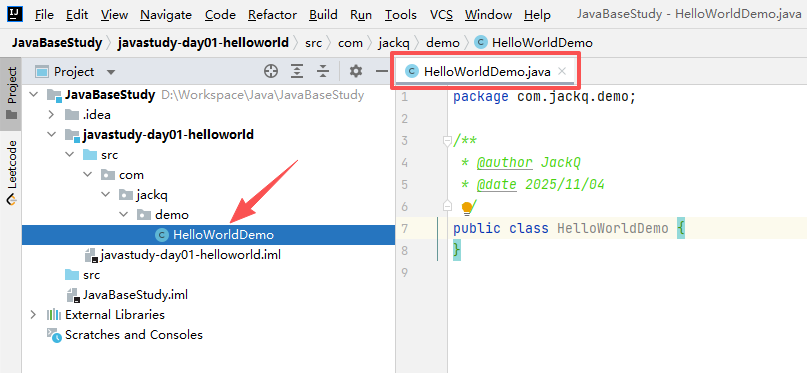The height and width of the screenshot is (373, 807).
Task: Toggle the Project tool window sidebar button
Action: (x=11, y=94)
